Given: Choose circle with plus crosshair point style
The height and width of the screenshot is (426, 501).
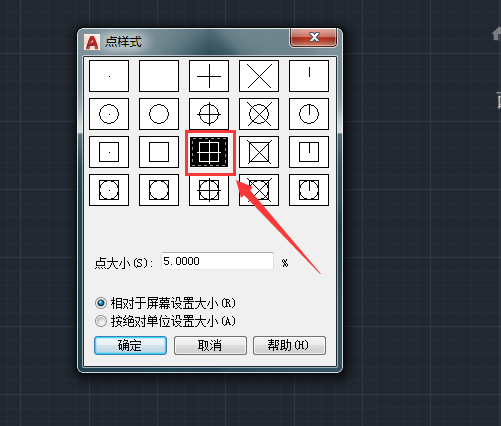Looking at the screenshot, I should pos(209,114).
